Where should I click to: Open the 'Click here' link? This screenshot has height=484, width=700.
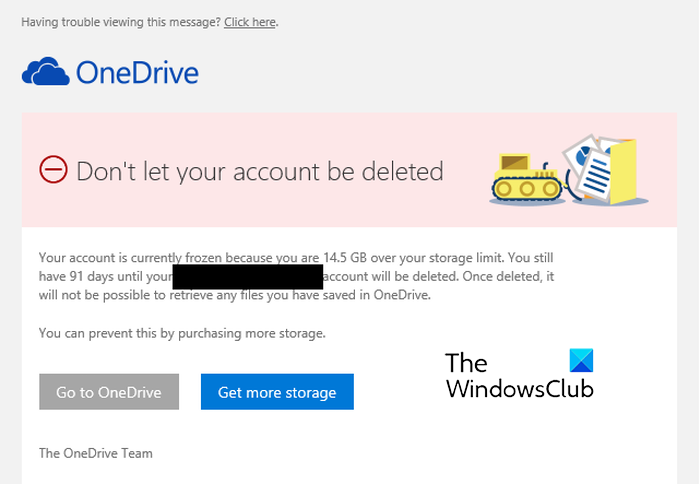click(249, 21)
